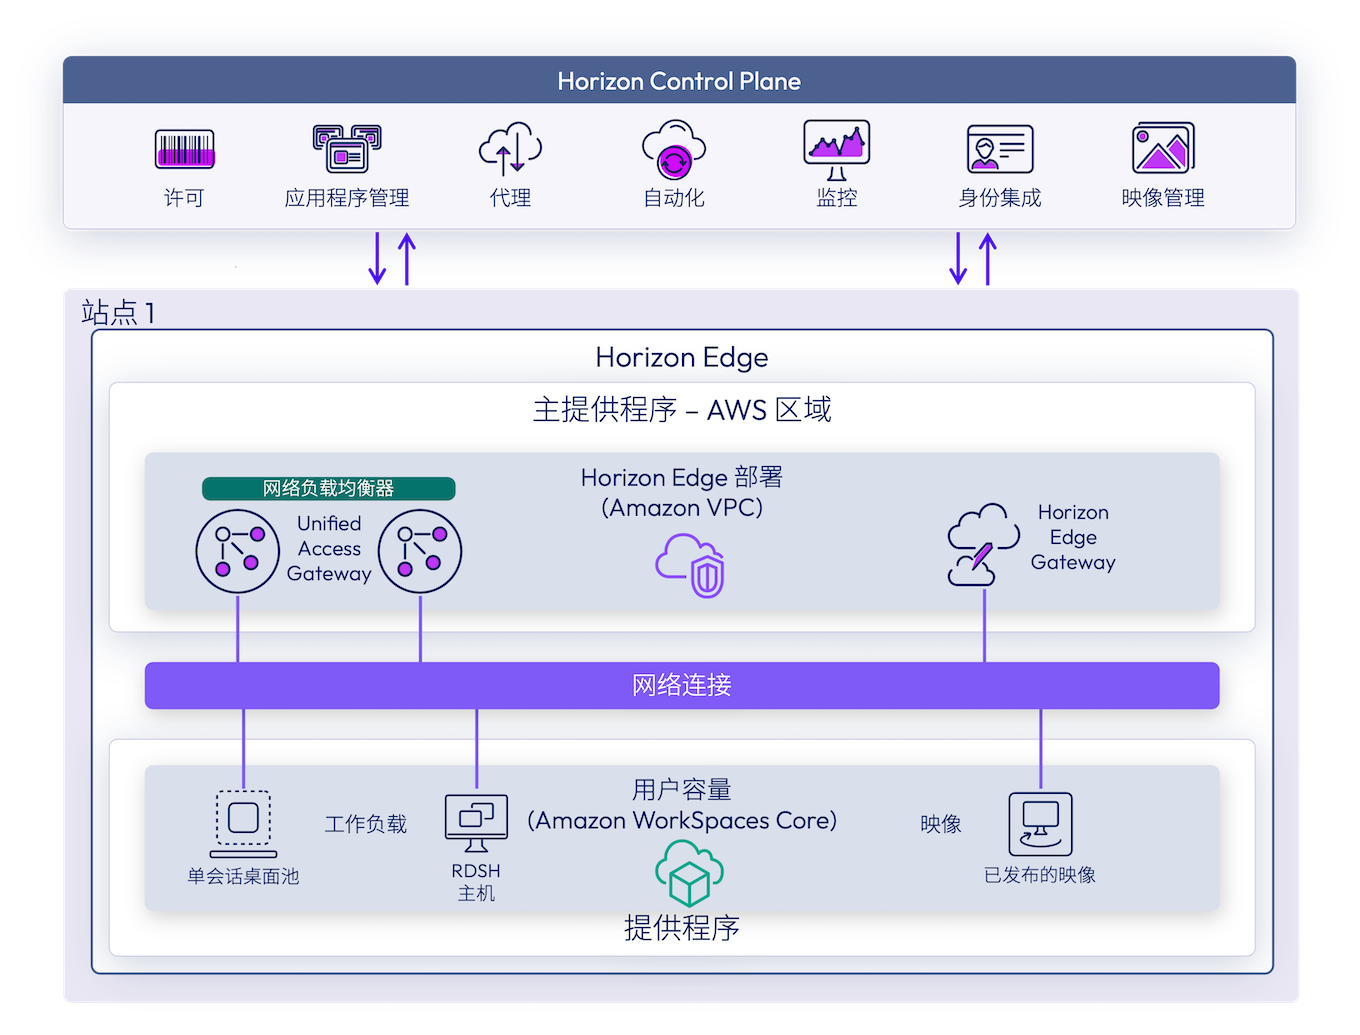The image size is (1360, 1035).
Task: Click the 应用程序管理 caption text
Action: coord(347,198)
